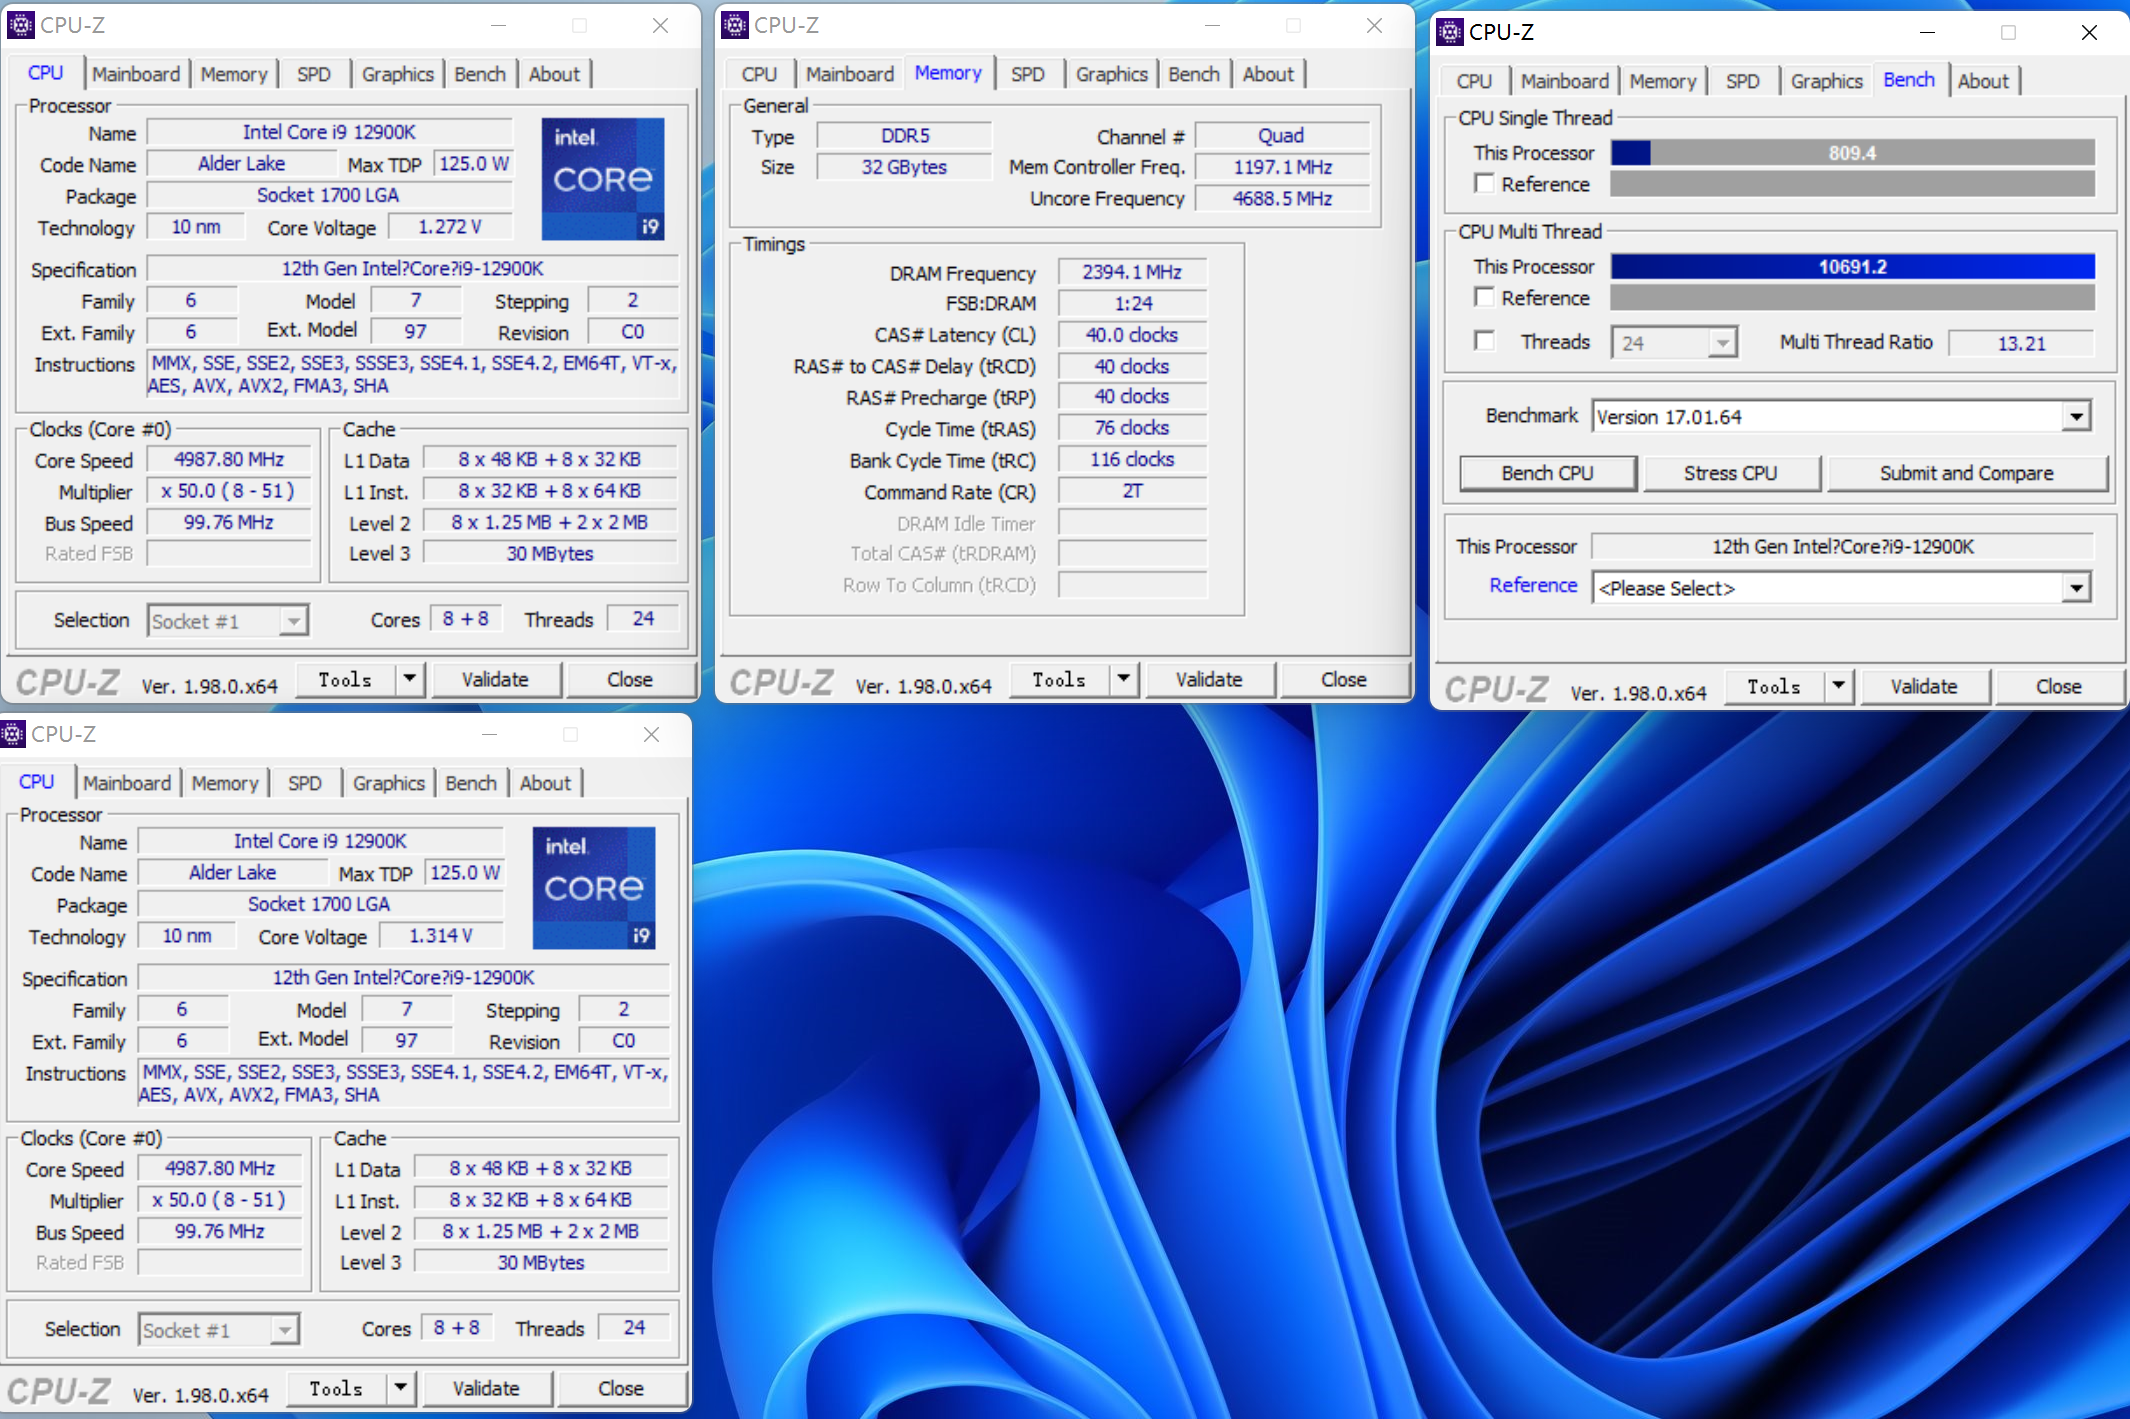2130x1419 pixels.
Task: Toggle the Threads checkbox in Bench window
Action: (1485, 342)
